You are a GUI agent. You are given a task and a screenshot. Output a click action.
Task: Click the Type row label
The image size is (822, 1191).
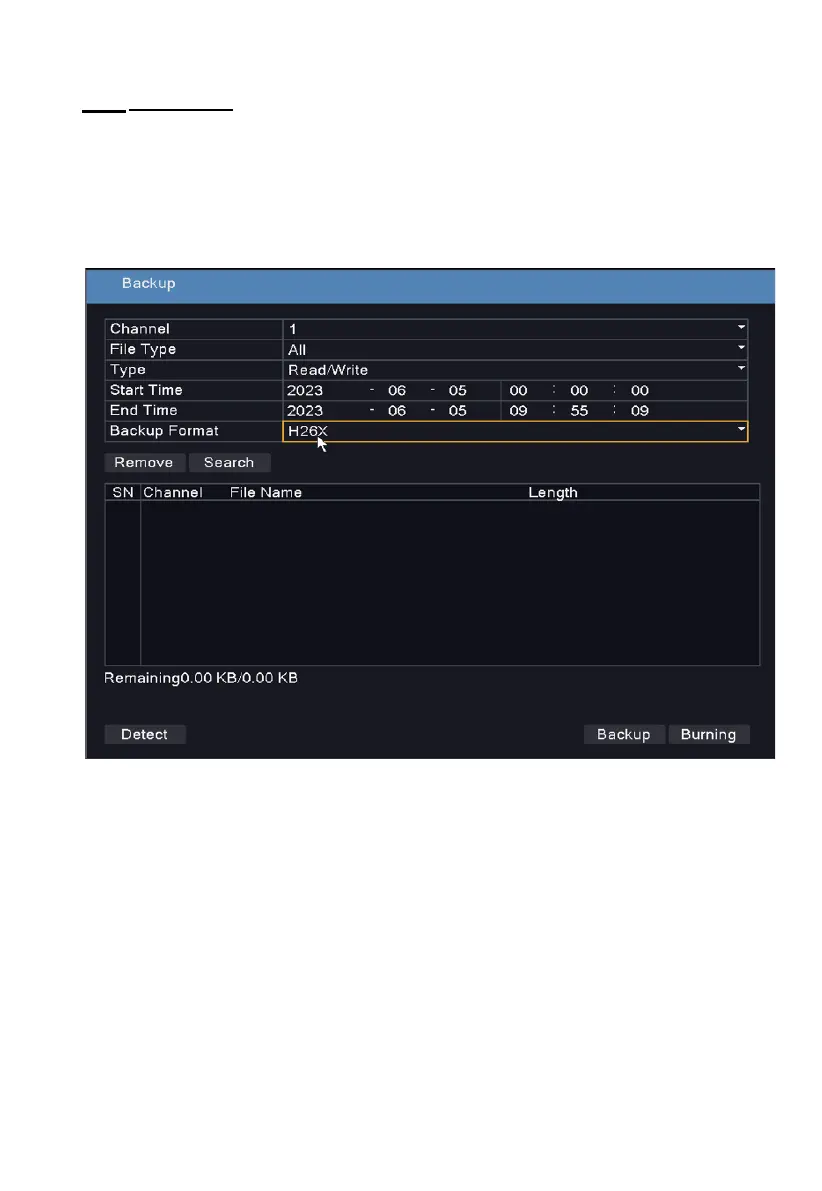coord(128,370)
